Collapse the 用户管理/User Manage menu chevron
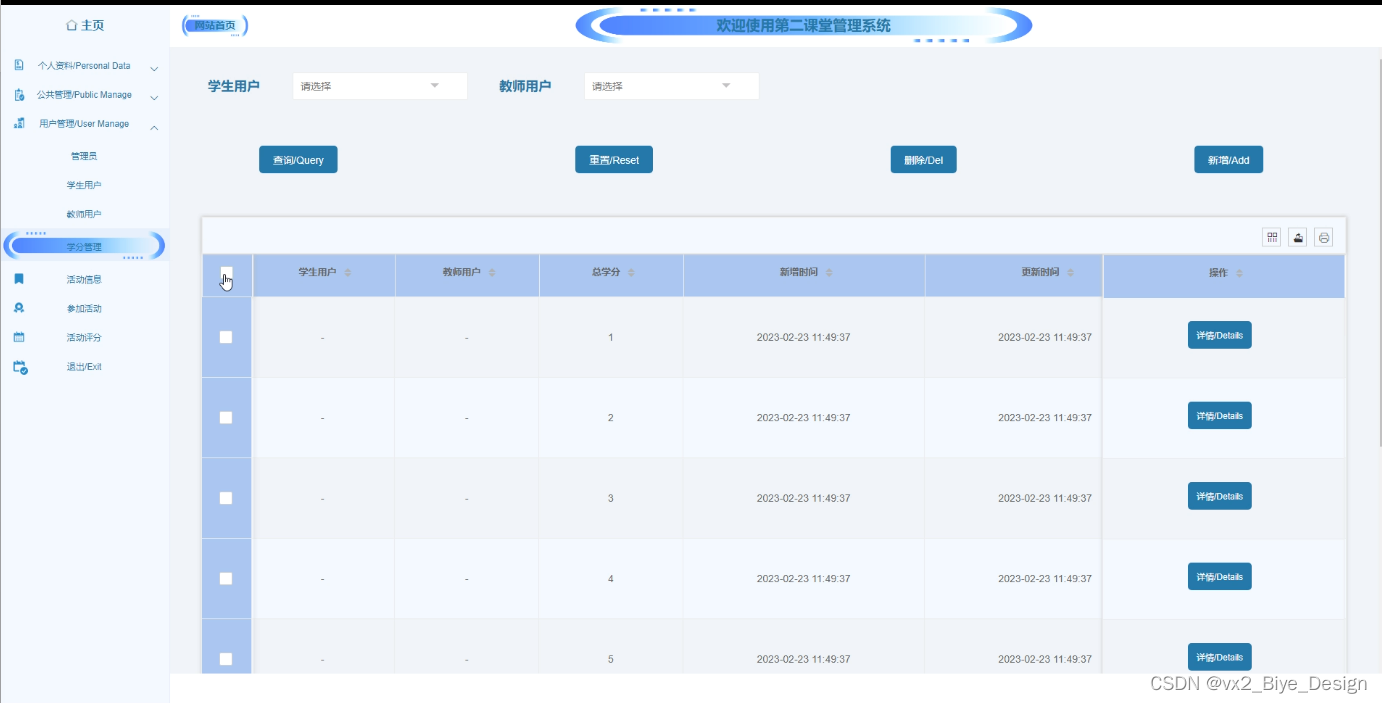The height and width of the screenshot is (703, 1382). tap(154, 126)
